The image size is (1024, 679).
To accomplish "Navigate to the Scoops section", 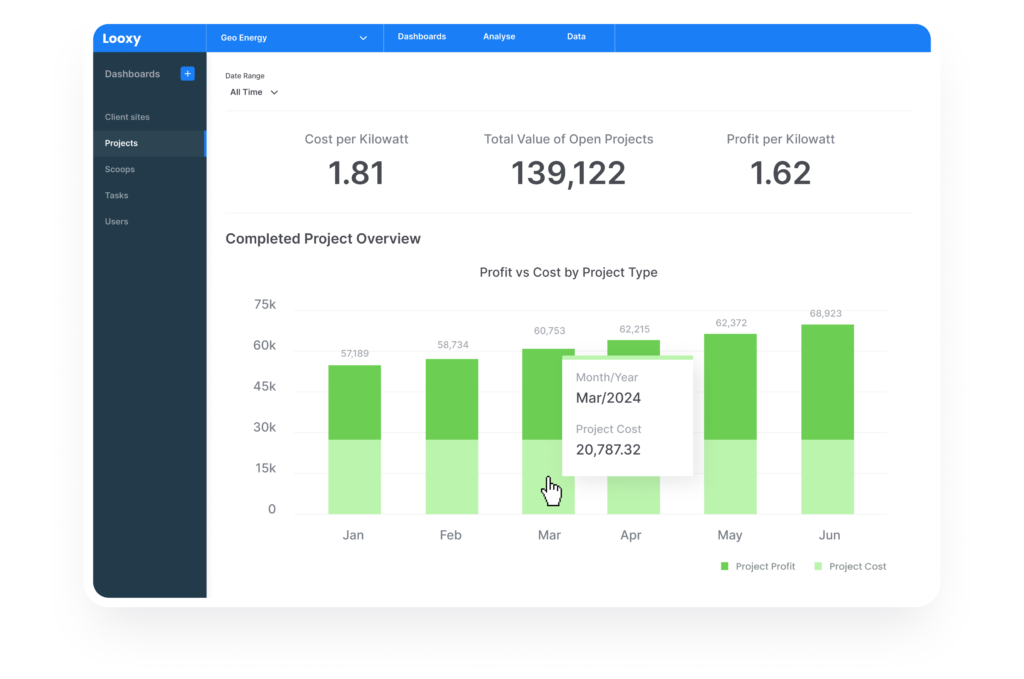I will pos(120,169).
